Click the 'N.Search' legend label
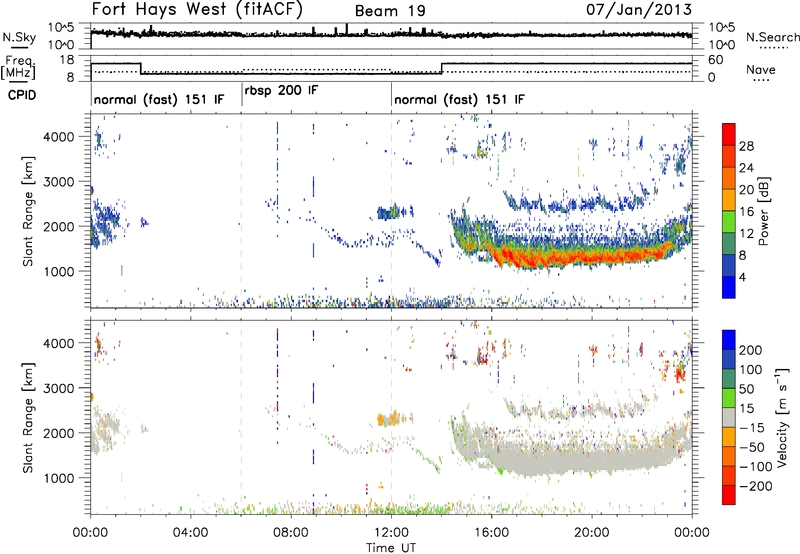The width and height of the screenshot is (800, 554). tap(772, 37)
